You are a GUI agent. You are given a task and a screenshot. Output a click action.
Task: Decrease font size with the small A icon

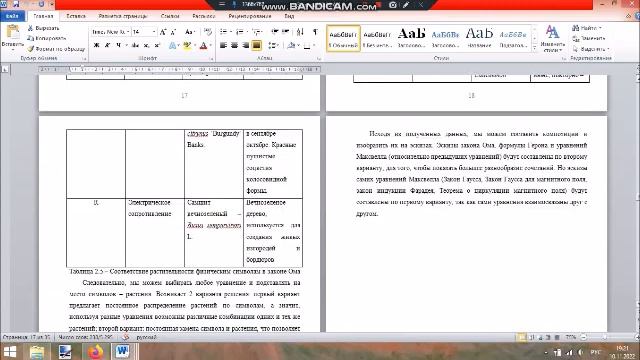[173, 32]
